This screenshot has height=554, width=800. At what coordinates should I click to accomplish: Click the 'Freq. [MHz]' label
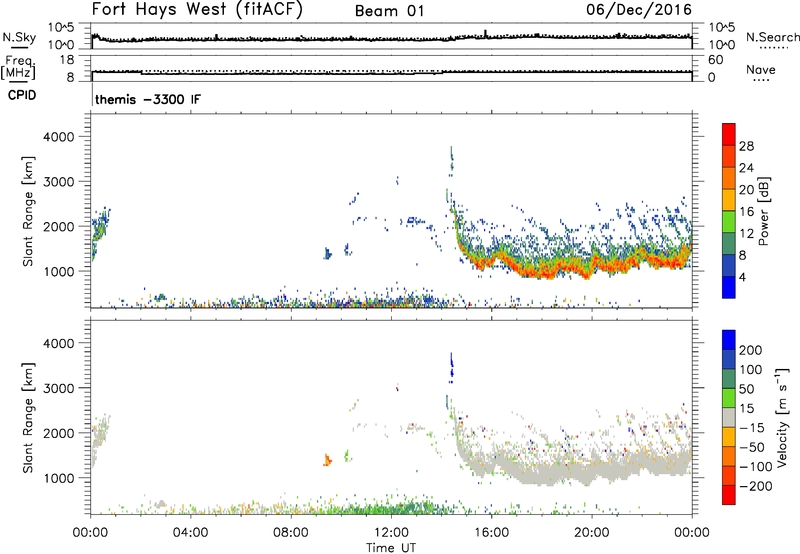pyautogui.click(x=19, y=67)
